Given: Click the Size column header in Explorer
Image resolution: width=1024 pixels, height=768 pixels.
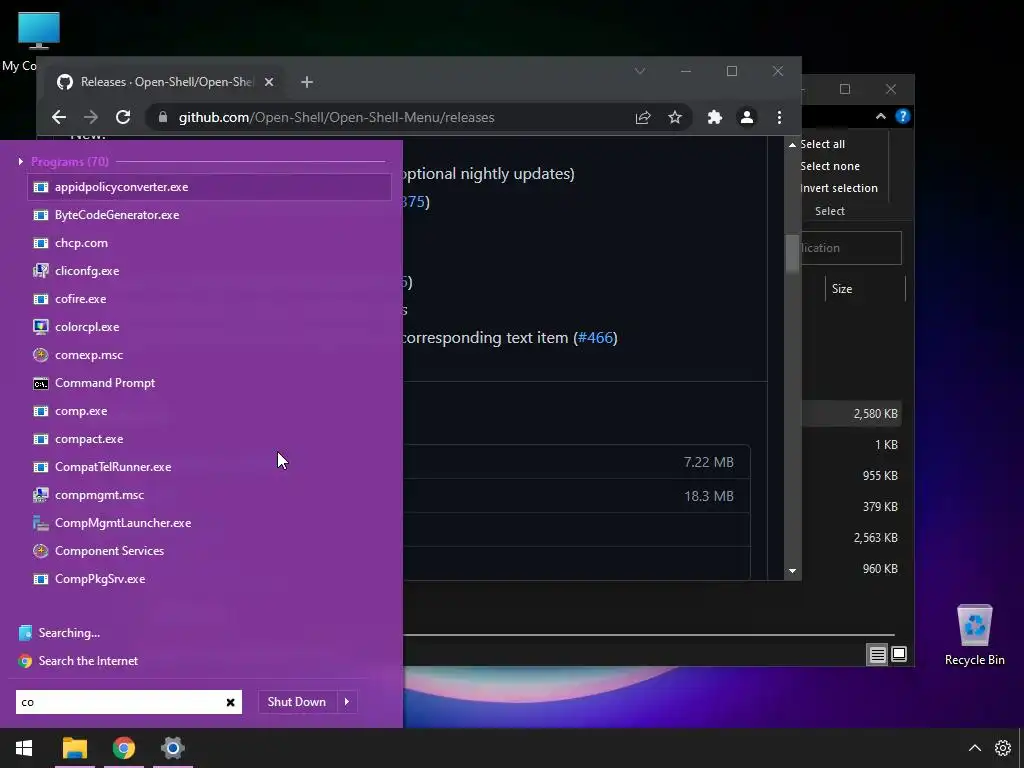Looking at the screenshot, I should [x=865, y=289].
